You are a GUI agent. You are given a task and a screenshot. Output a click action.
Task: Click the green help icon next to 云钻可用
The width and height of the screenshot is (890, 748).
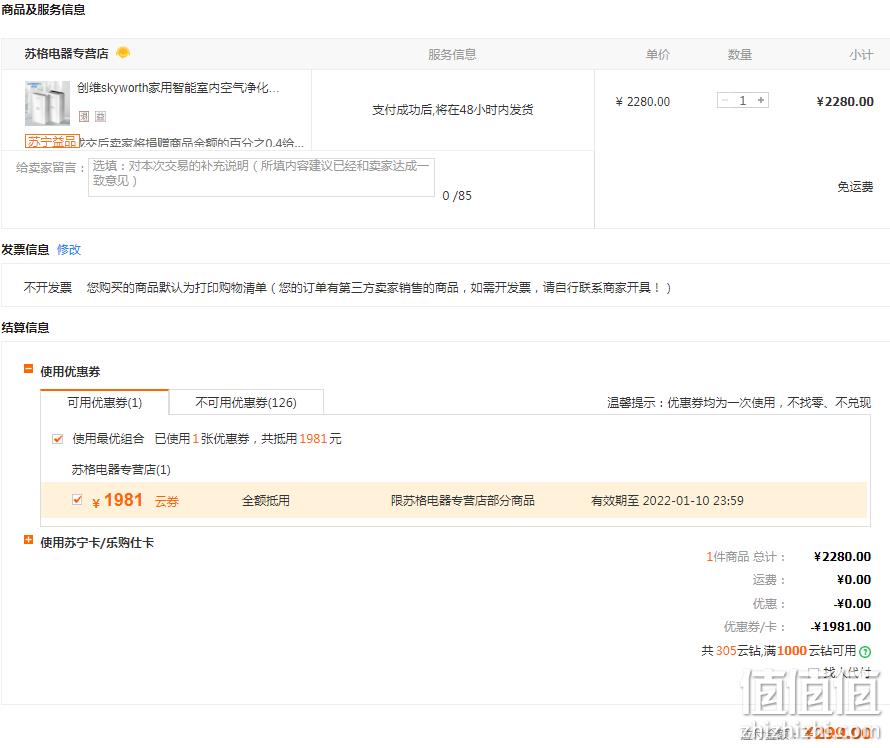tap(864, 652)
